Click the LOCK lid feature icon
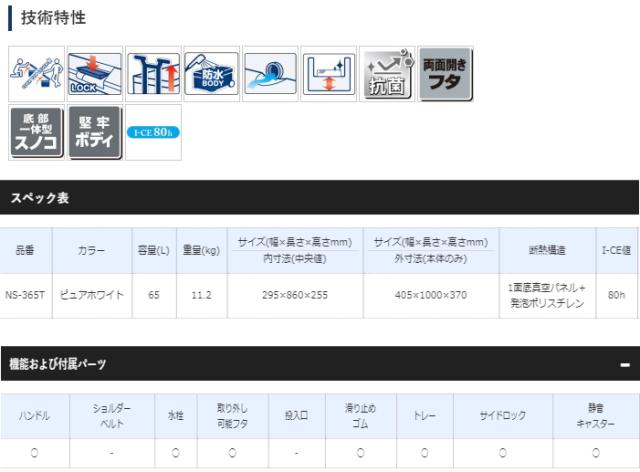The image size is (640, 472). point(95,74)
